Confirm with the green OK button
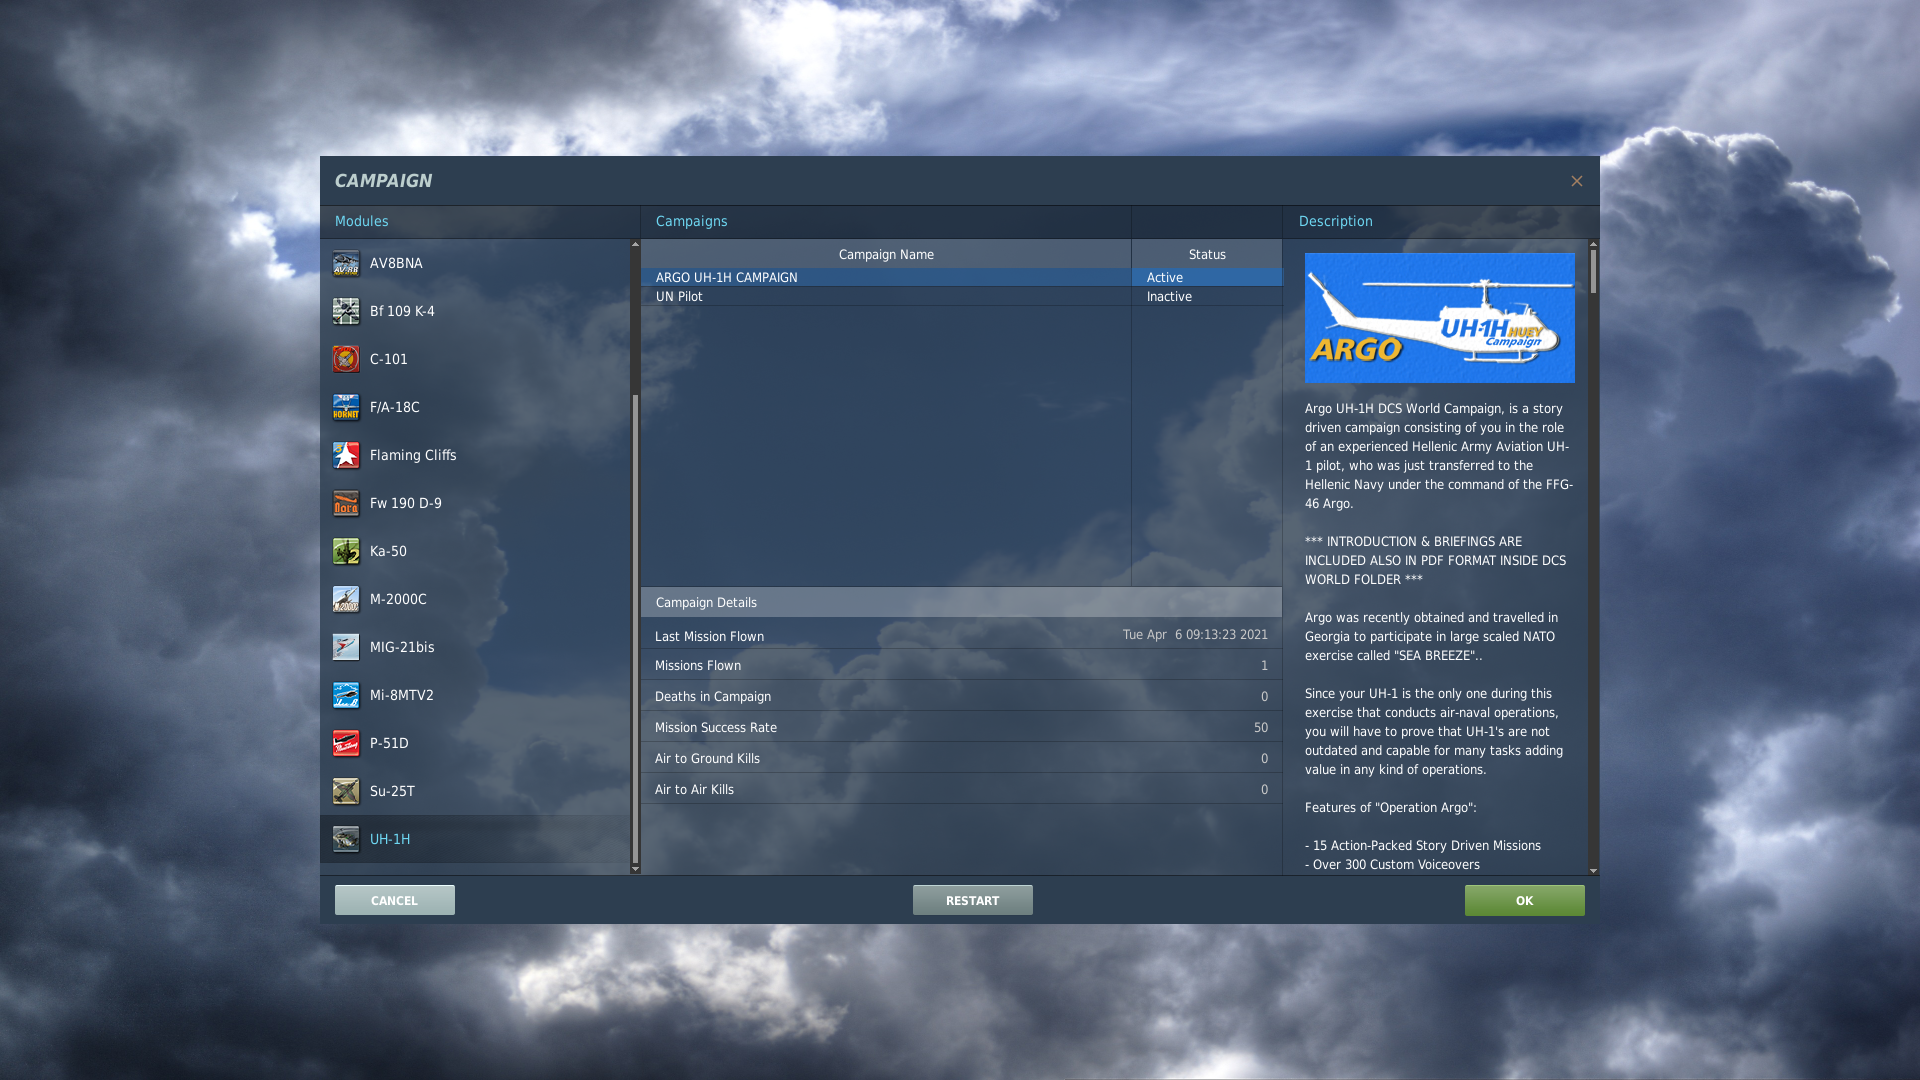The width and height of the screenshot is (1920, 1080). coord(1524,900)
